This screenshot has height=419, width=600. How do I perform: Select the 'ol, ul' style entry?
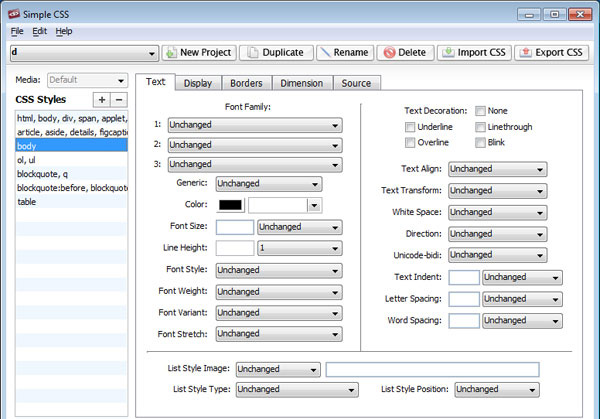[x=72, y=160]
